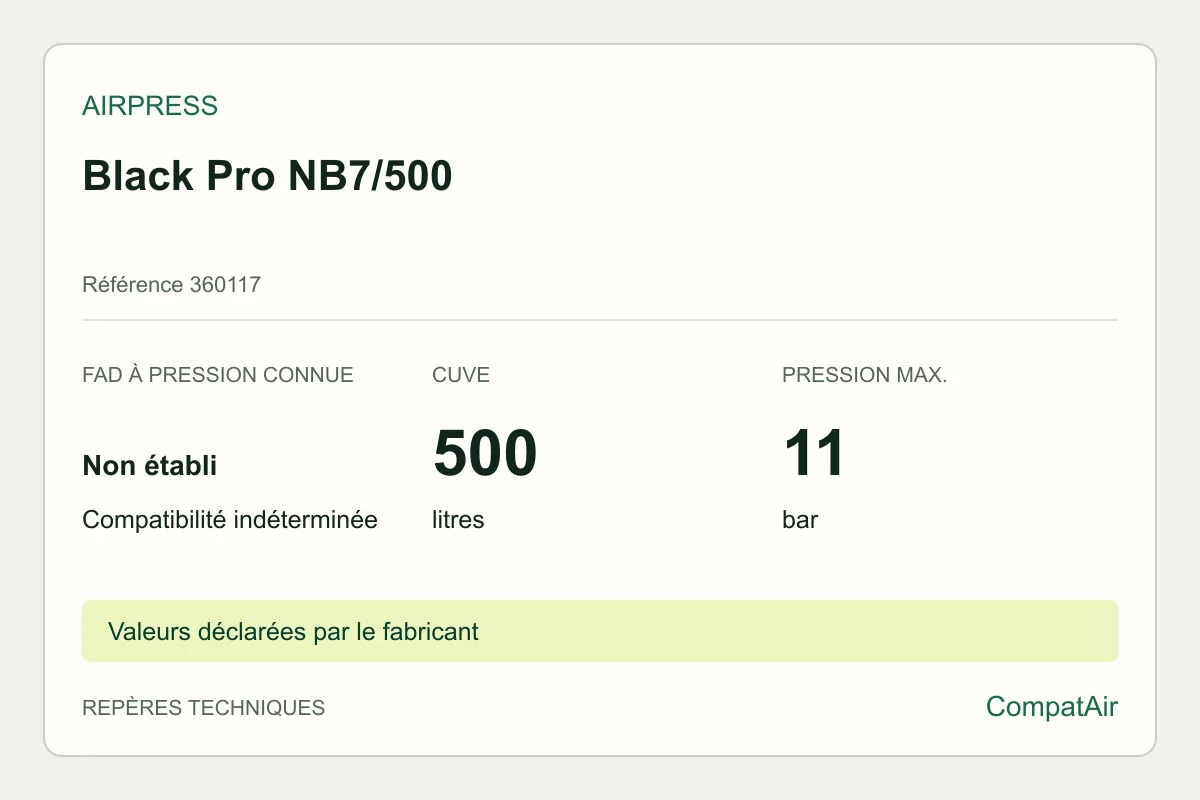Click the FAD À PRESSION CONNUE heading
This screenshot has height=800, width=1200.
[218, 376]
